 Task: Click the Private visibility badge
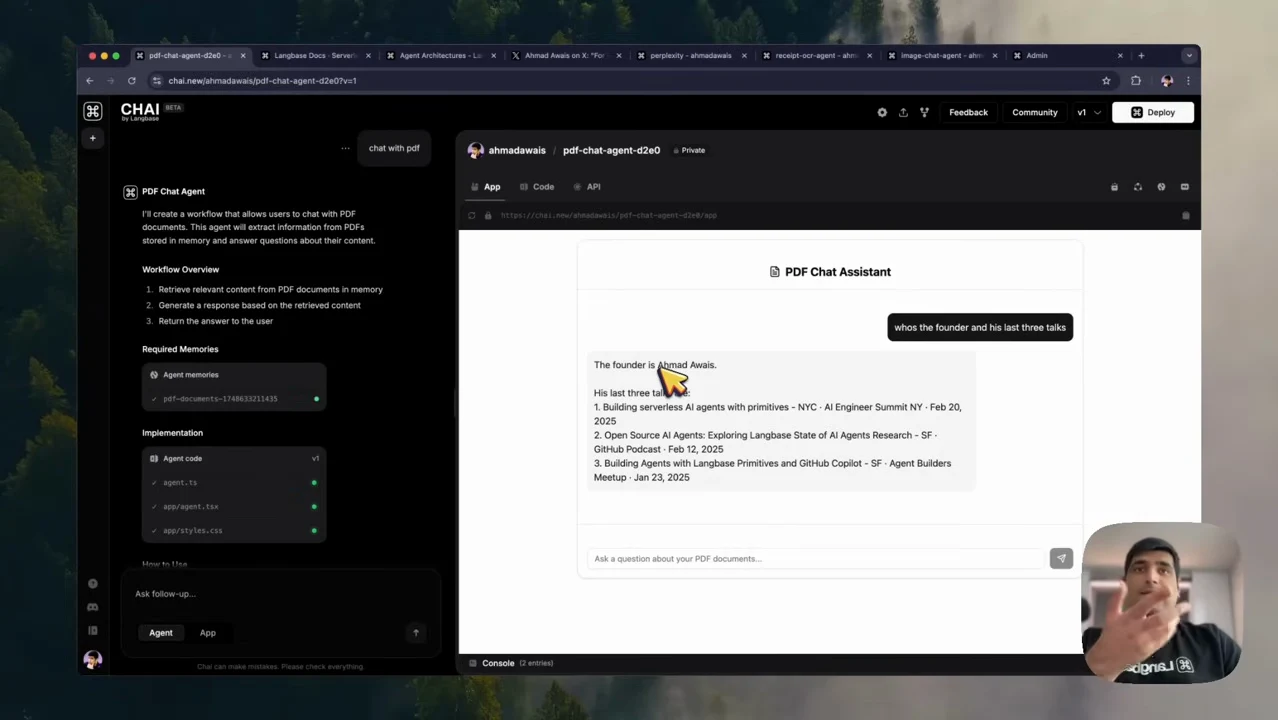[689, 150]
